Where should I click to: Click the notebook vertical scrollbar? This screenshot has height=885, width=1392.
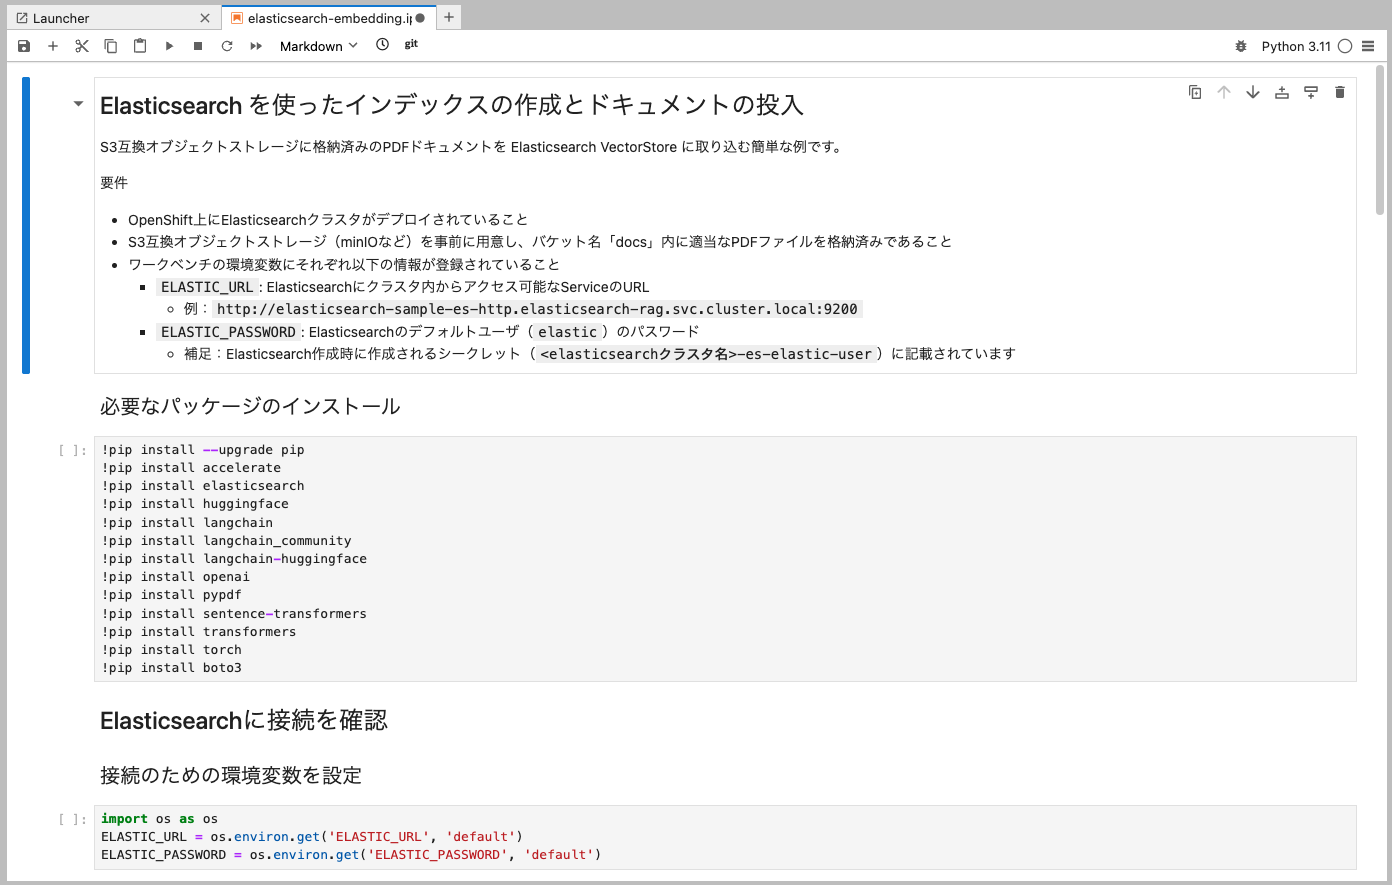click(1380, 140)
